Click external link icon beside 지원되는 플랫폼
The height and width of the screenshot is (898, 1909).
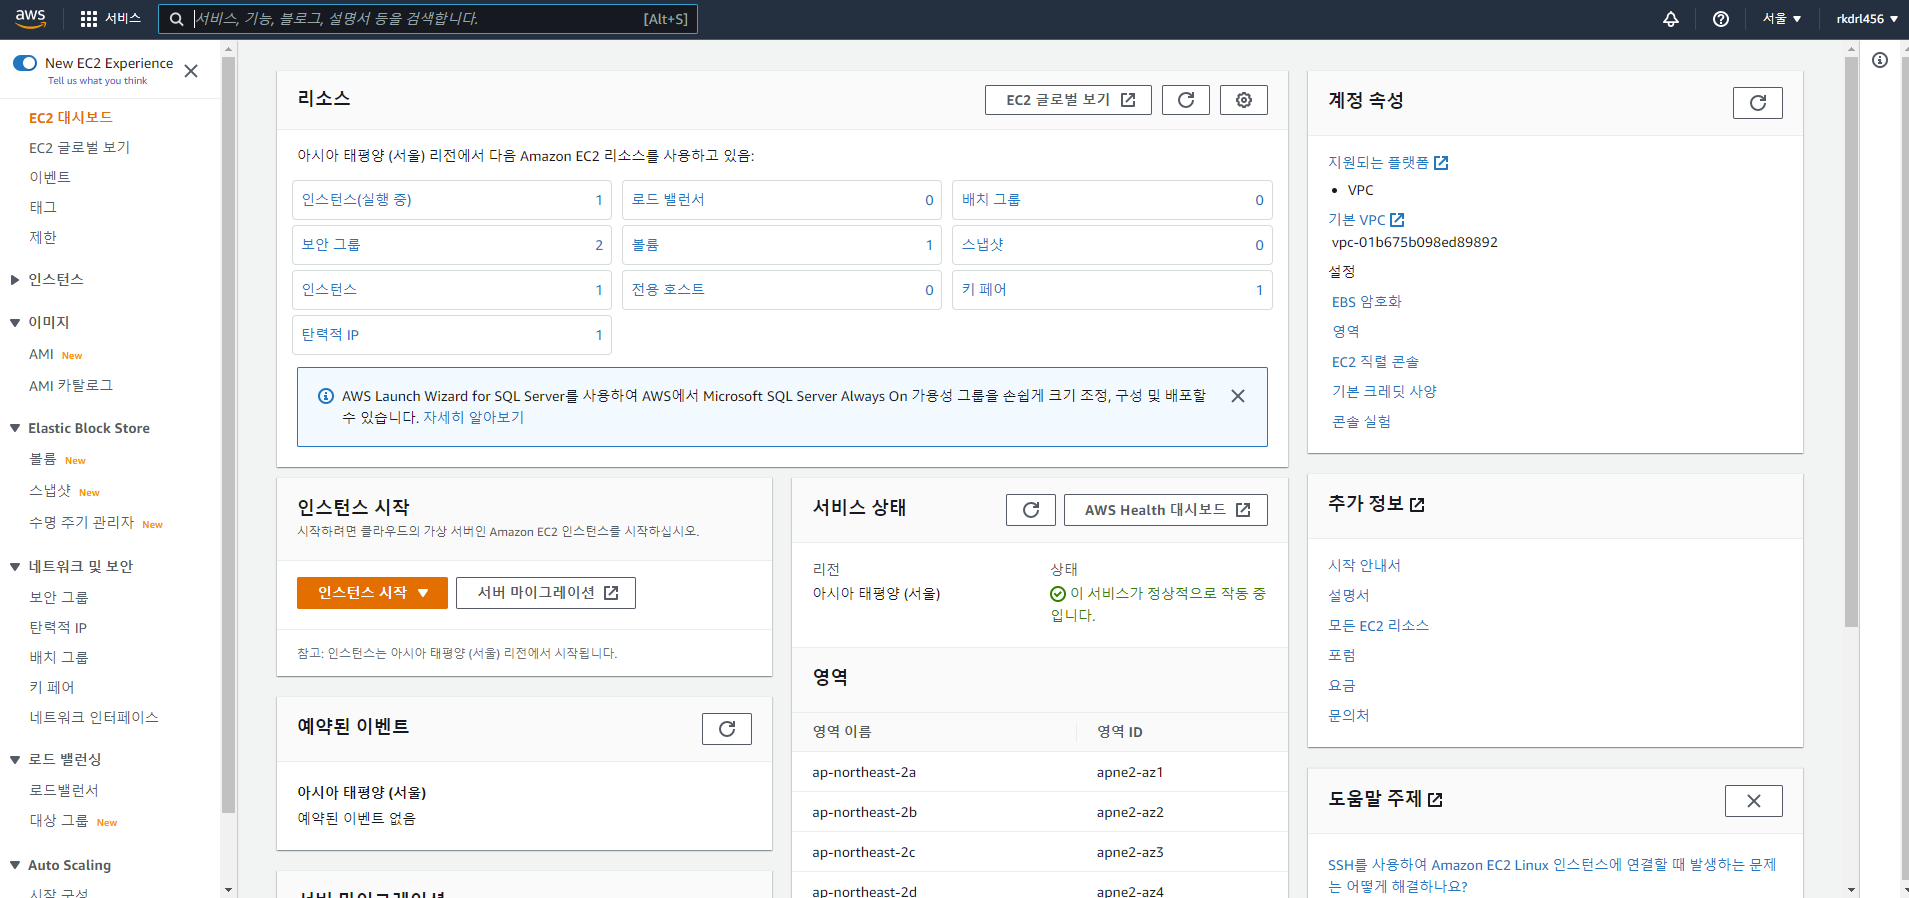(1441, 163)
